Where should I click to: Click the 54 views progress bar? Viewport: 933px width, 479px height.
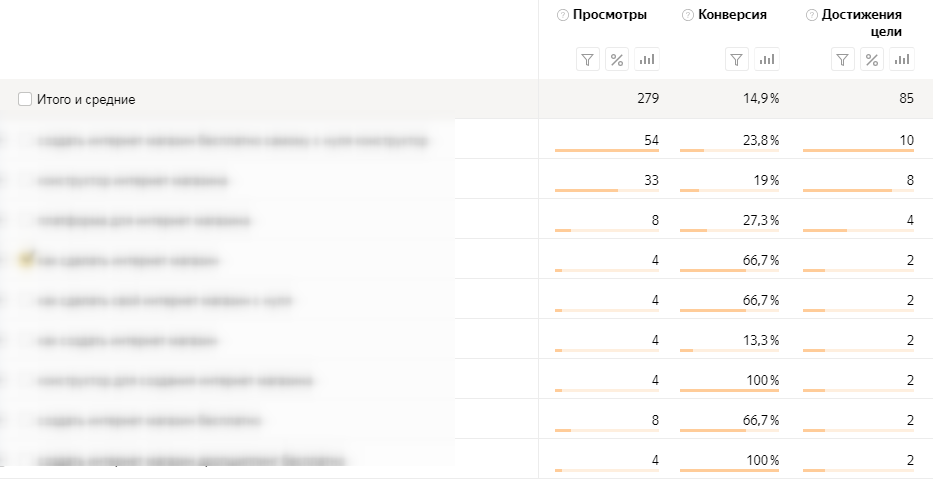pos(607,151)
